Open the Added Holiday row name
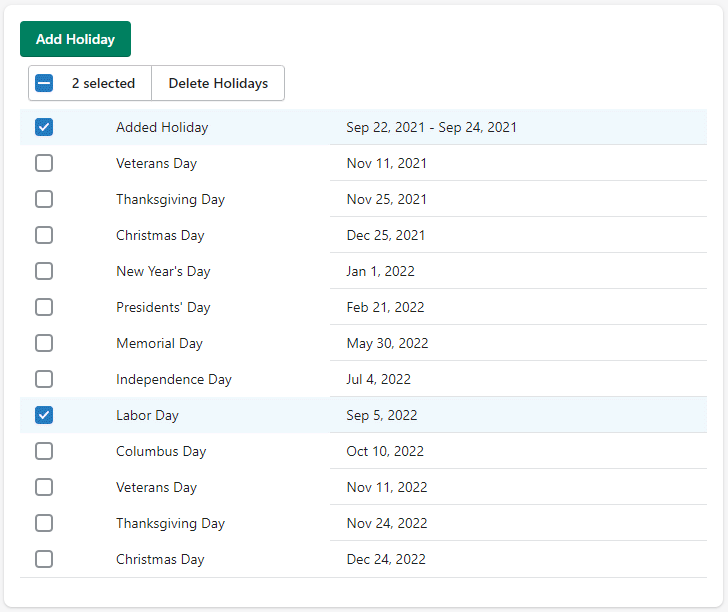Viewport: 728px width, 612px height. click(x=162, y=127)
